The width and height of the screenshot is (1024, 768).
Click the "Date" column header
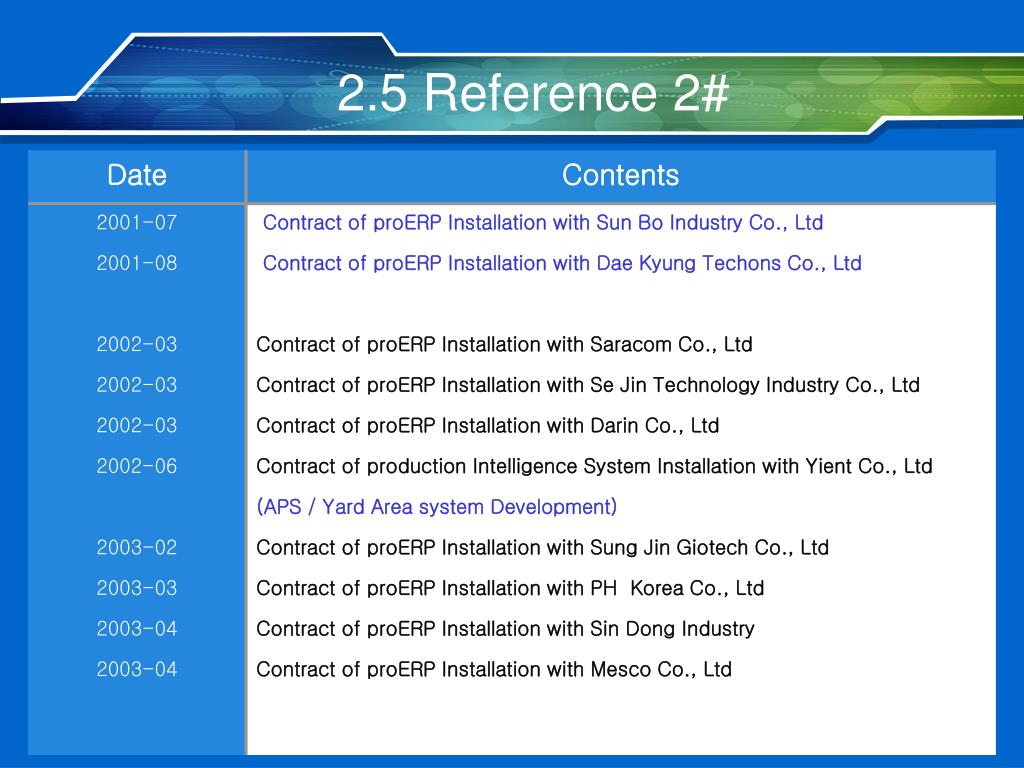click(136, 175)
